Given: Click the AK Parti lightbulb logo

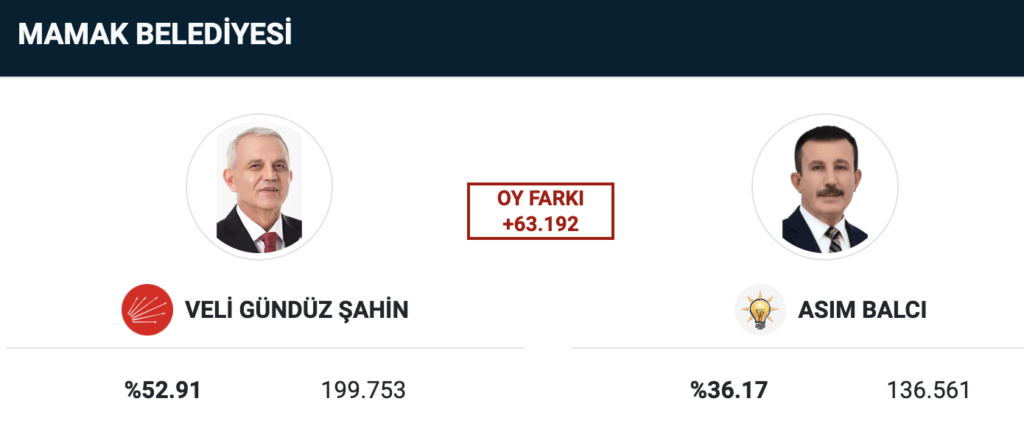Looking at the screenshot, I should click(760, 310).
